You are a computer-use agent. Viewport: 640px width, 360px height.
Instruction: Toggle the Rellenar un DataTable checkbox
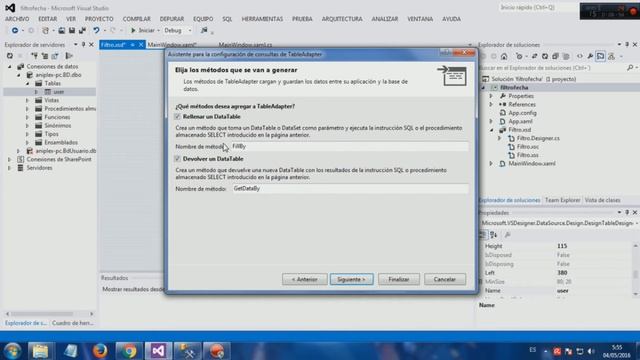point(178,117)
